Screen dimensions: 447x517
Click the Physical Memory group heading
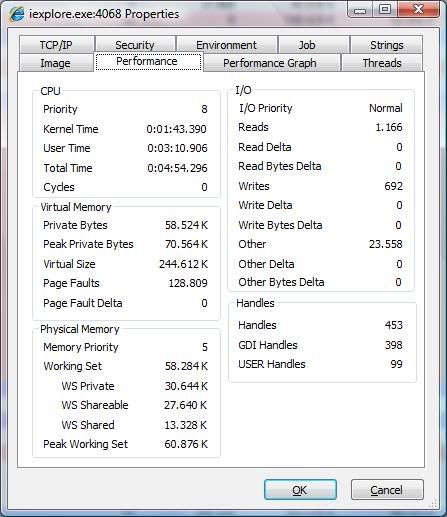tap(80, 329)
